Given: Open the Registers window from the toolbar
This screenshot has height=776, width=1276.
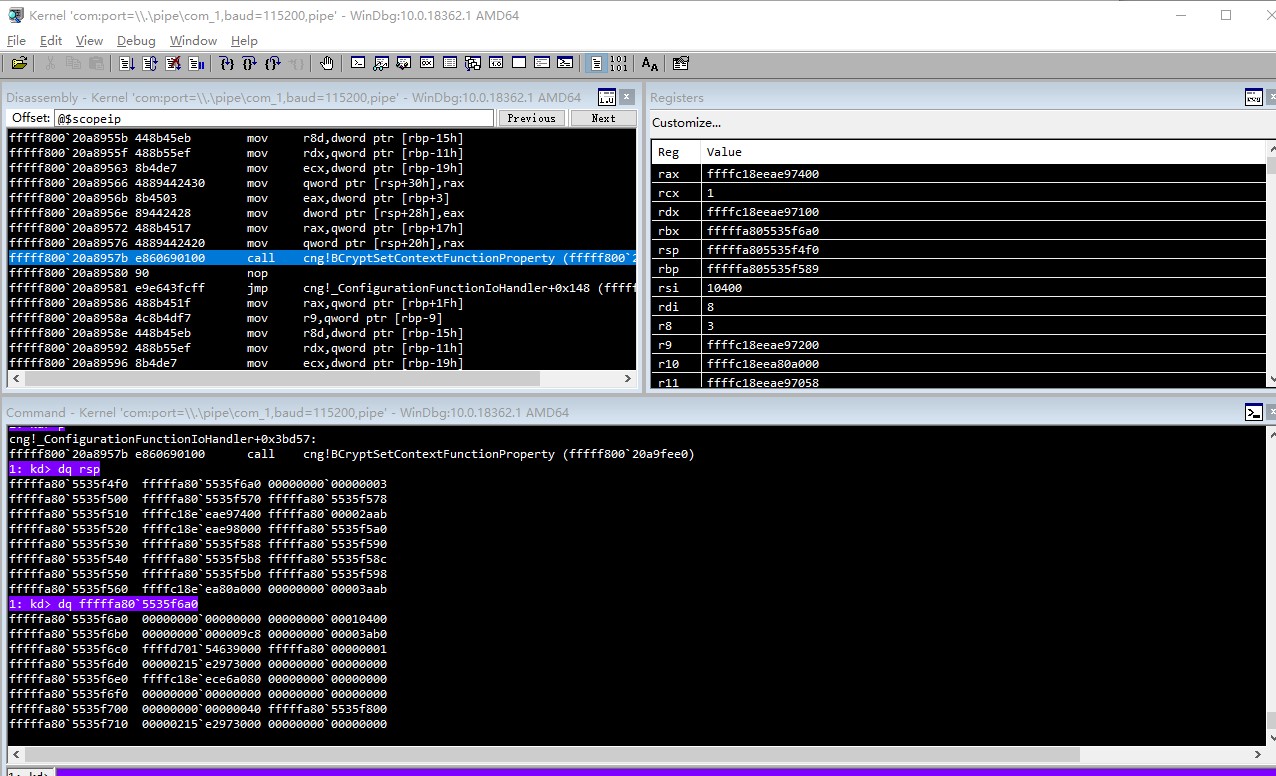Looking at the screenshot, I should [427, 63].
